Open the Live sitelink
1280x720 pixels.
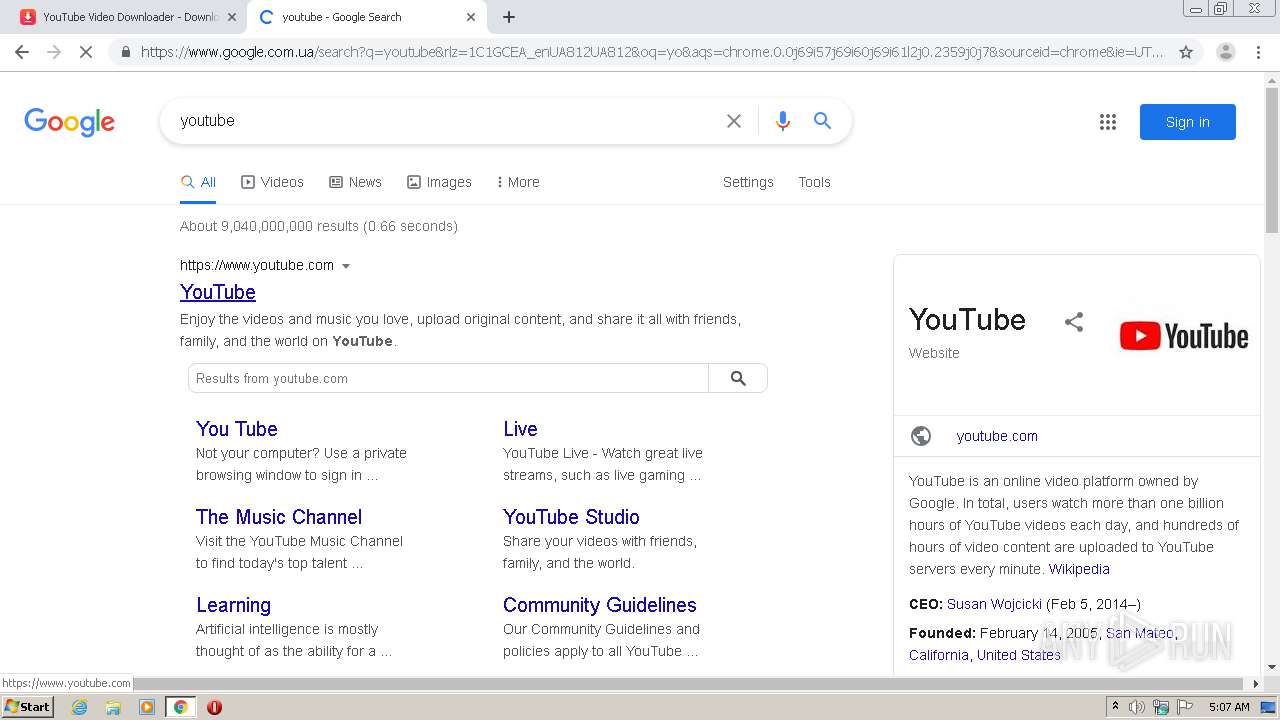point(520,429)
